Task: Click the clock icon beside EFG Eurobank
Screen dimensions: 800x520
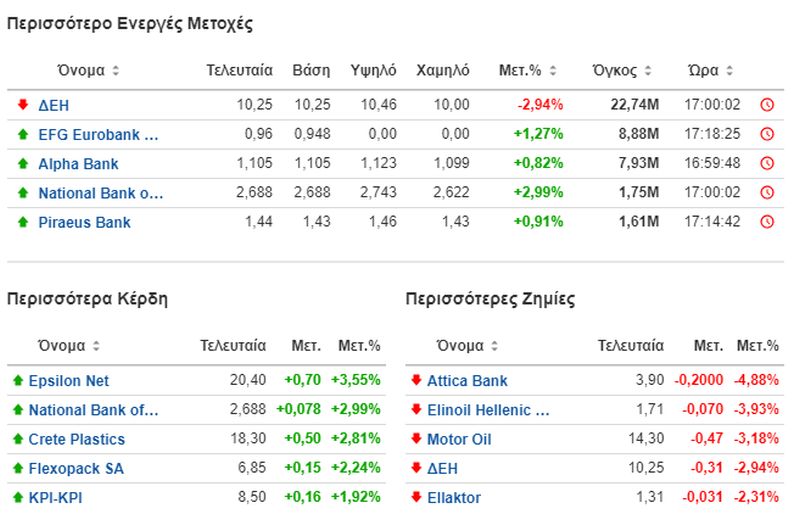Action: (x=767, y=134)
